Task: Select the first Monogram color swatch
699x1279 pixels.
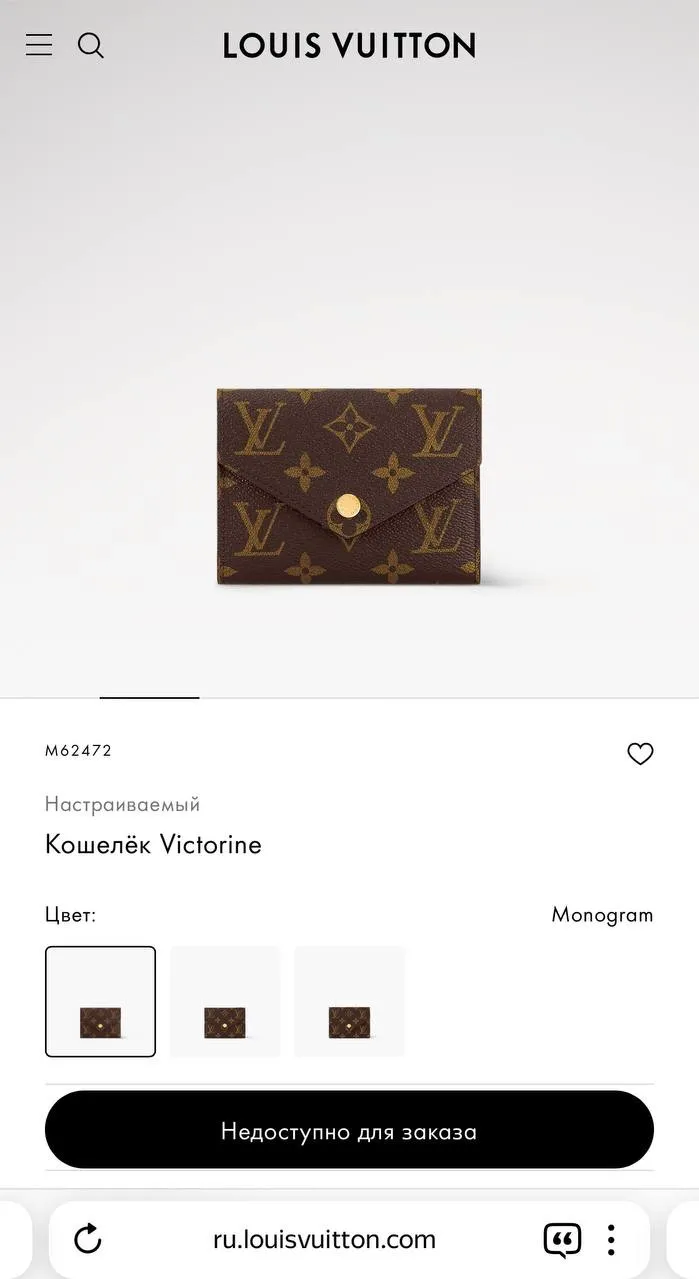Action: click(100, 1001)
